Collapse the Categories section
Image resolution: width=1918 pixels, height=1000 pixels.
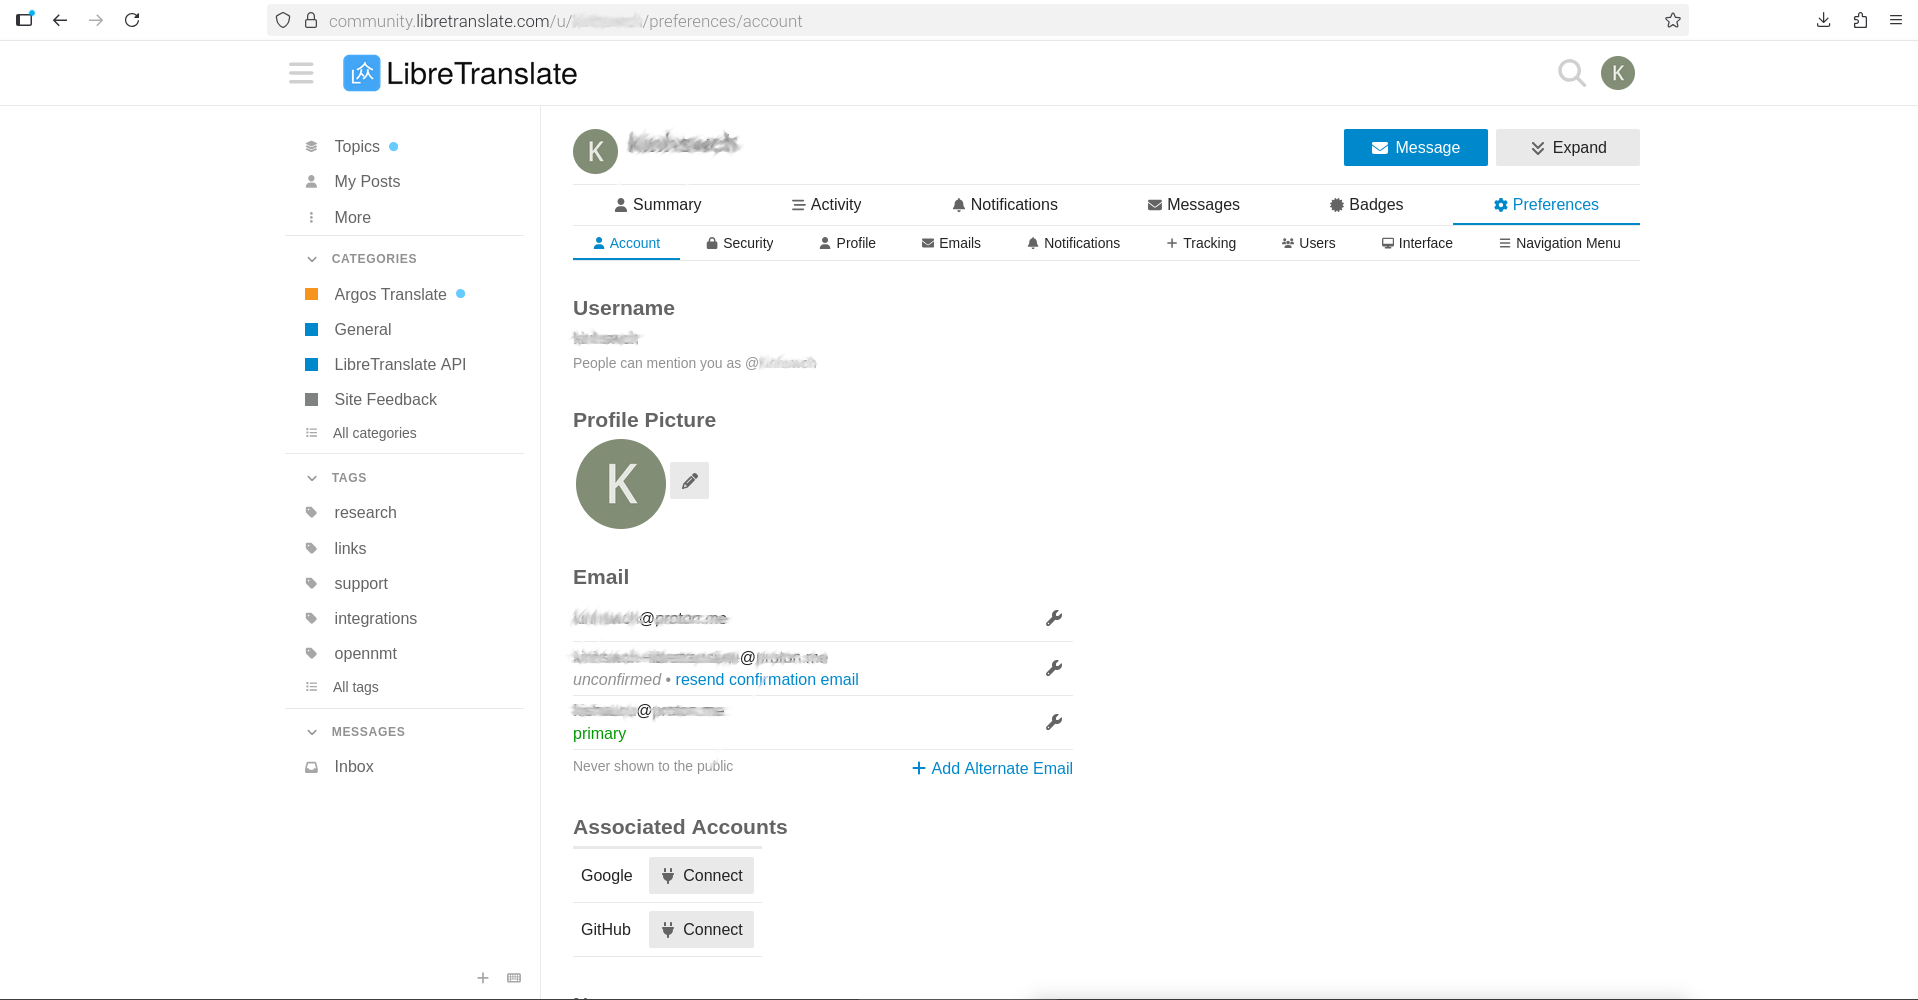click(312, 259)
